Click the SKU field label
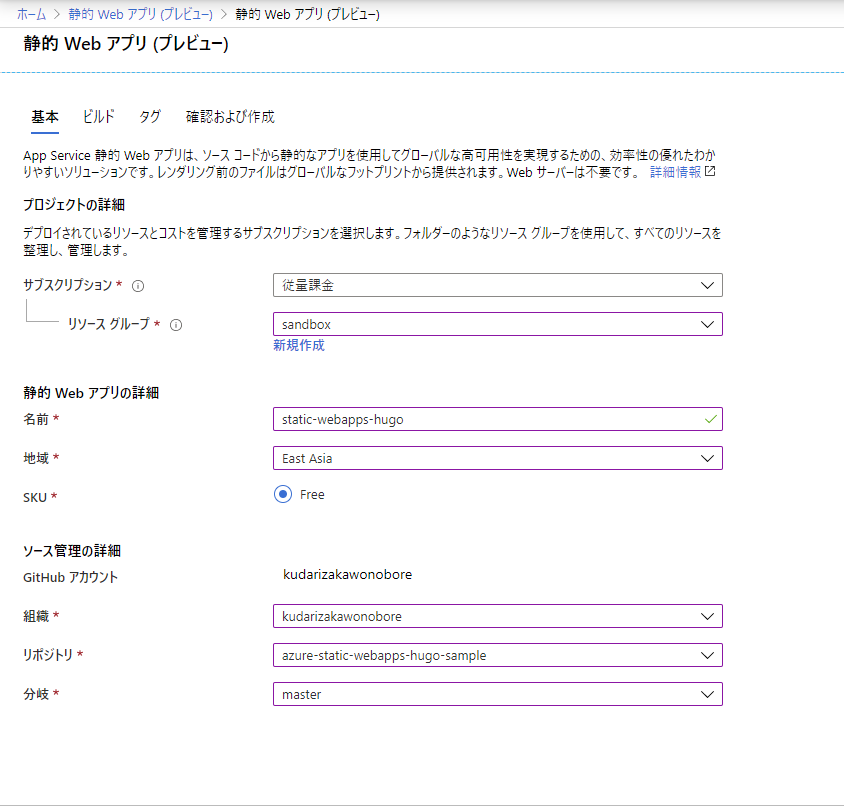 [35, 497]
